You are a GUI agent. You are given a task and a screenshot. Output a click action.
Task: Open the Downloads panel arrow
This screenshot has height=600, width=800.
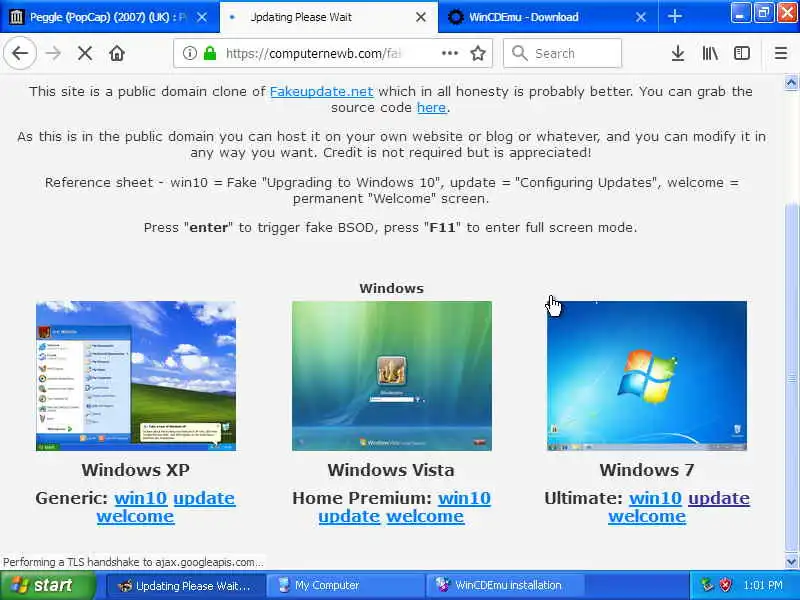678,53
